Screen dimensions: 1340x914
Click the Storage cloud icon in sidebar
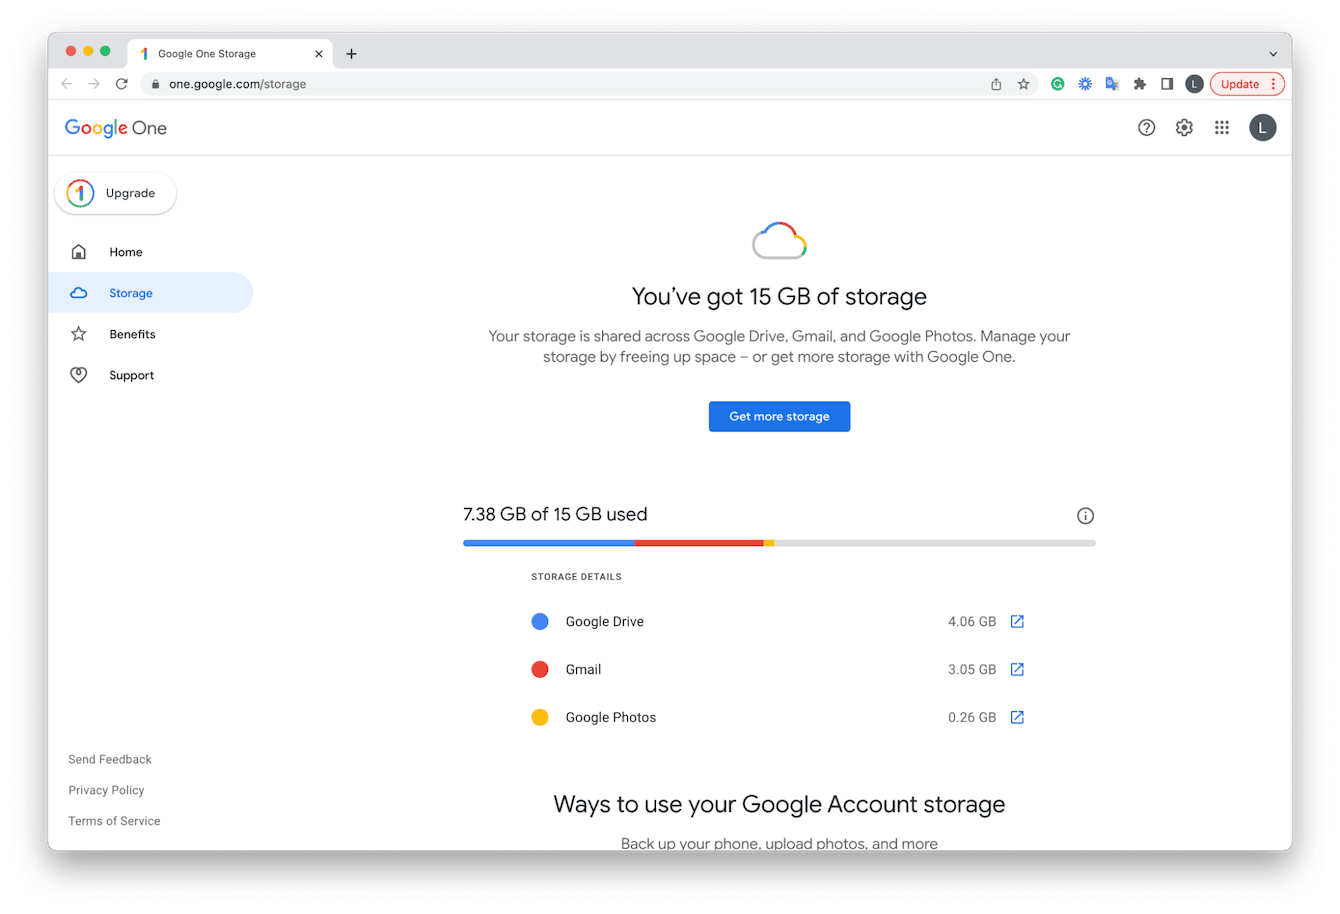[79, 293]
